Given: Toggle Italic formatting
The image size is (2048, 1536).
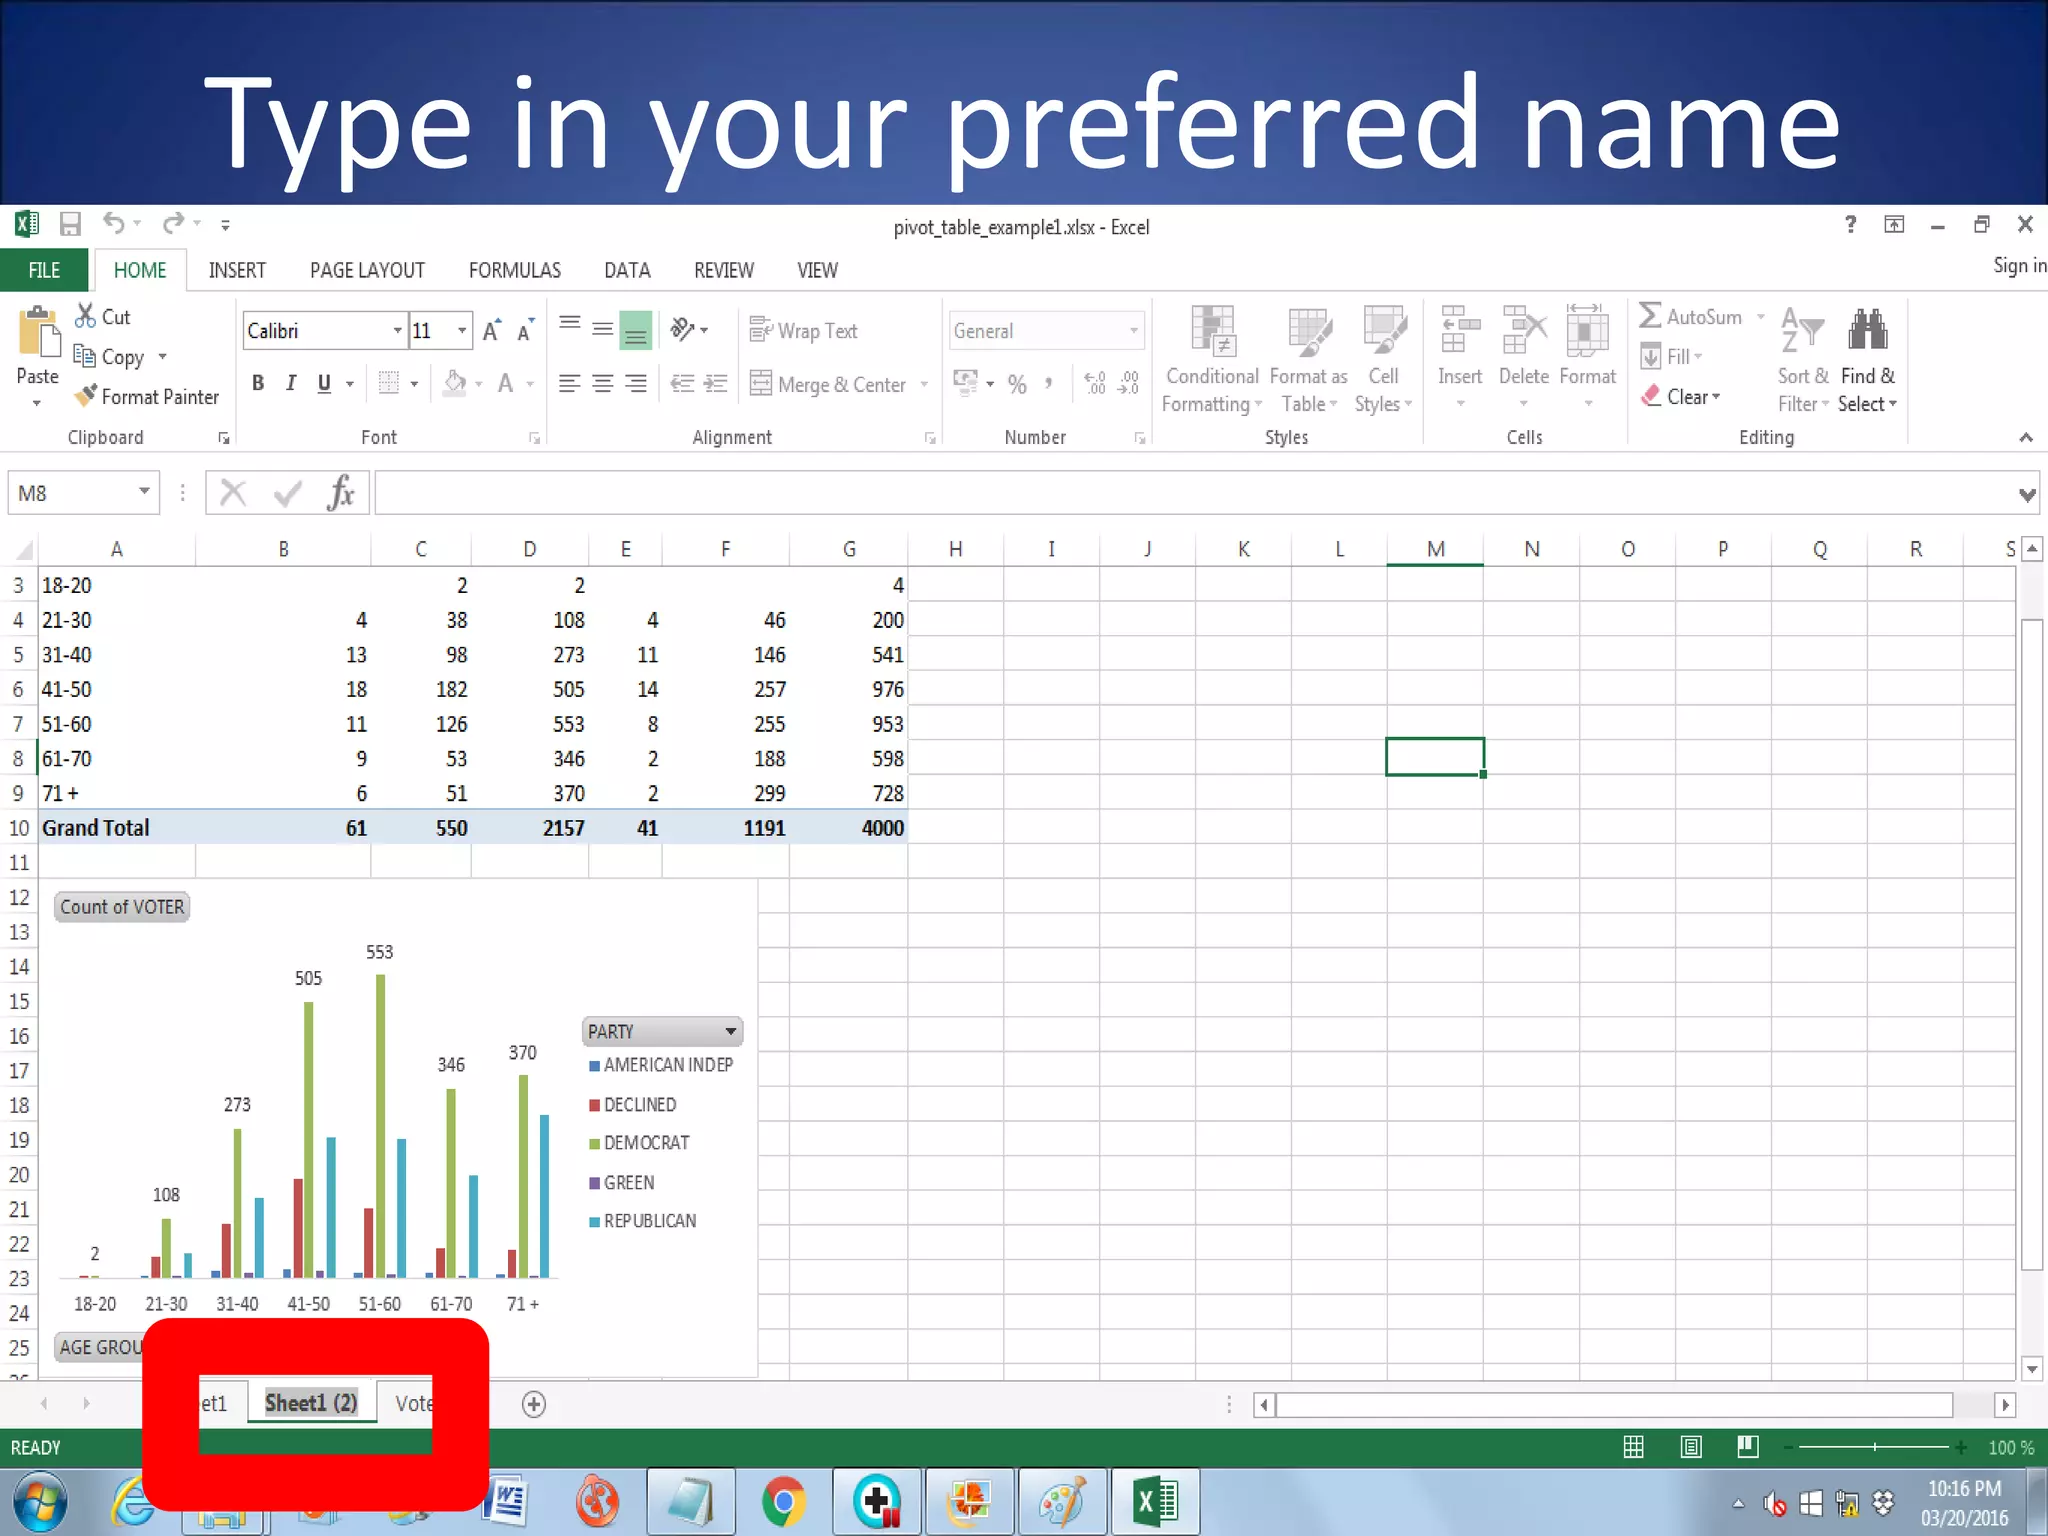Looking at the screenshot, I should [x=291, y=383].
